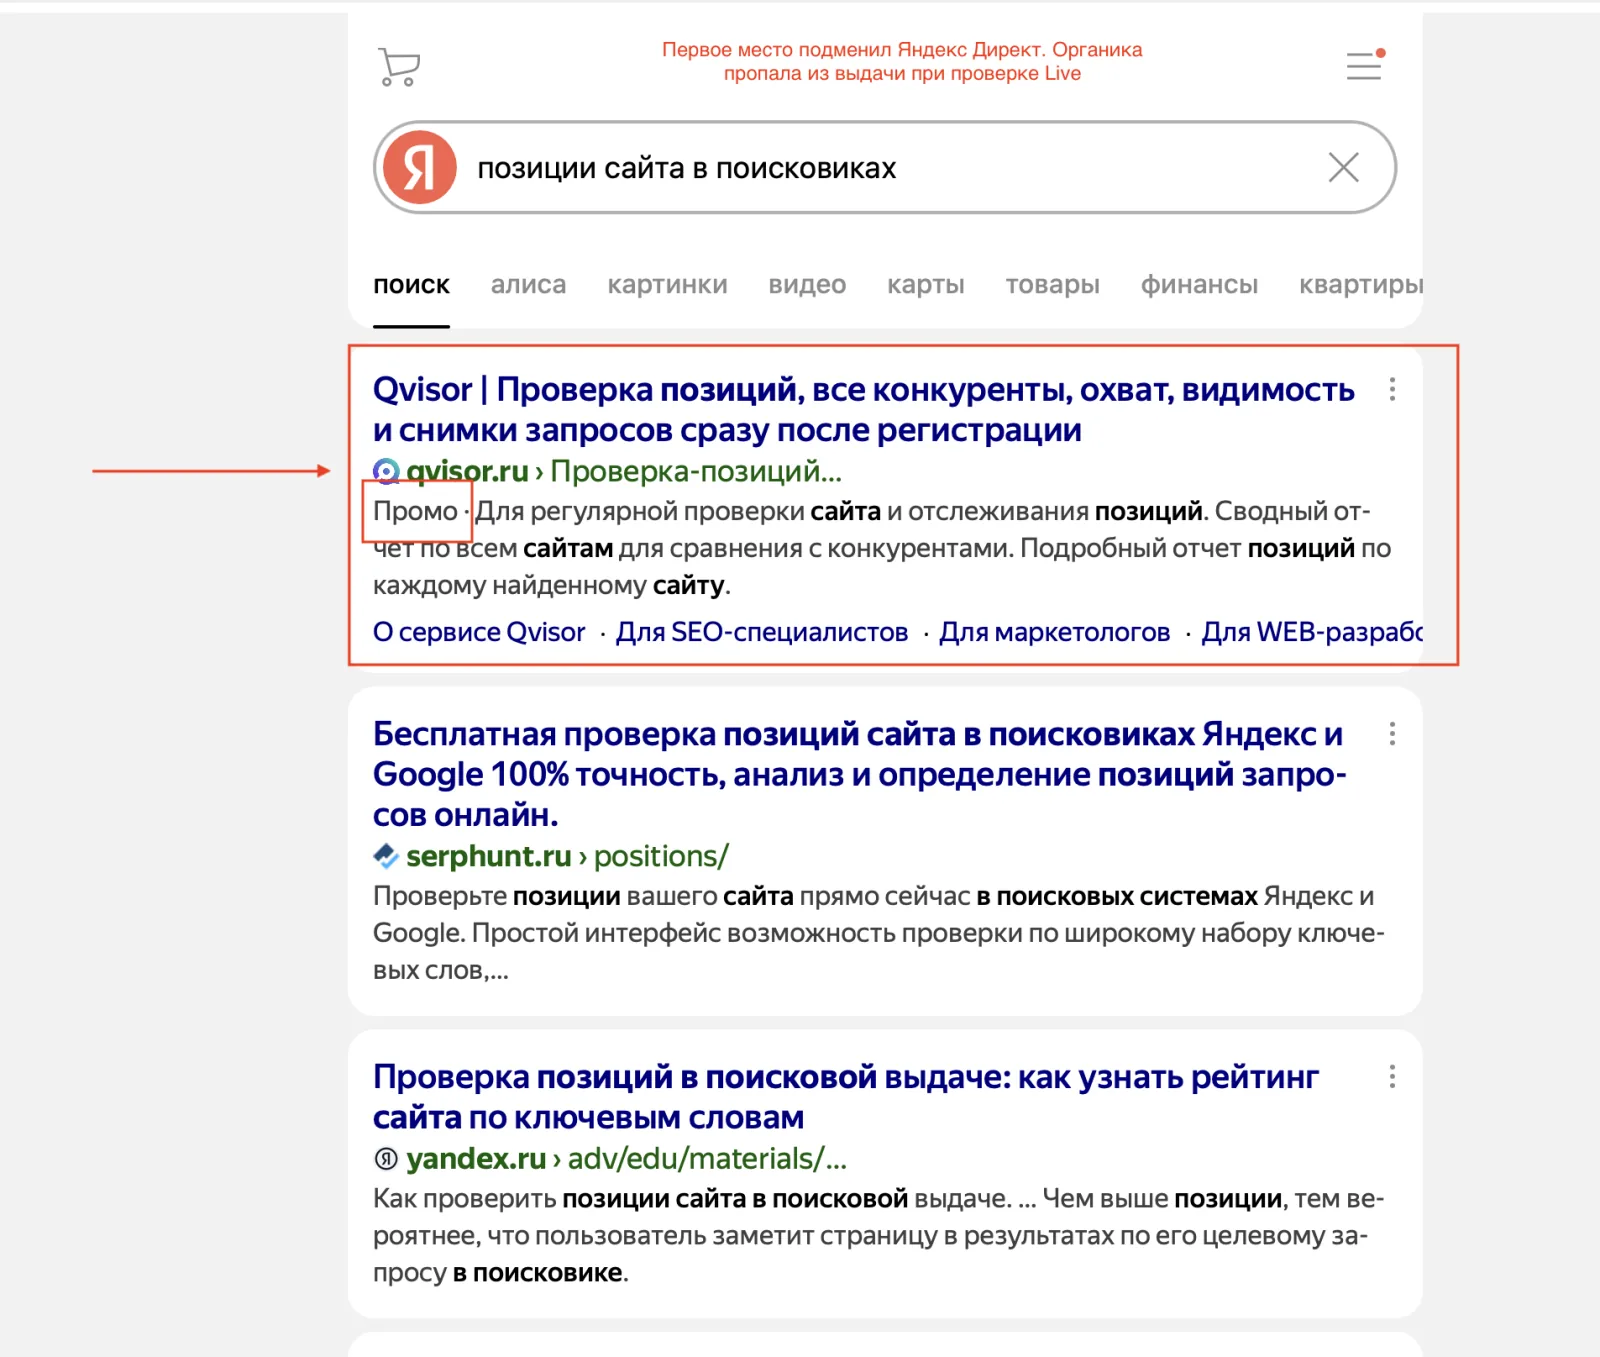
Task: Clear the search query with X
Action: click(1343, 167)
